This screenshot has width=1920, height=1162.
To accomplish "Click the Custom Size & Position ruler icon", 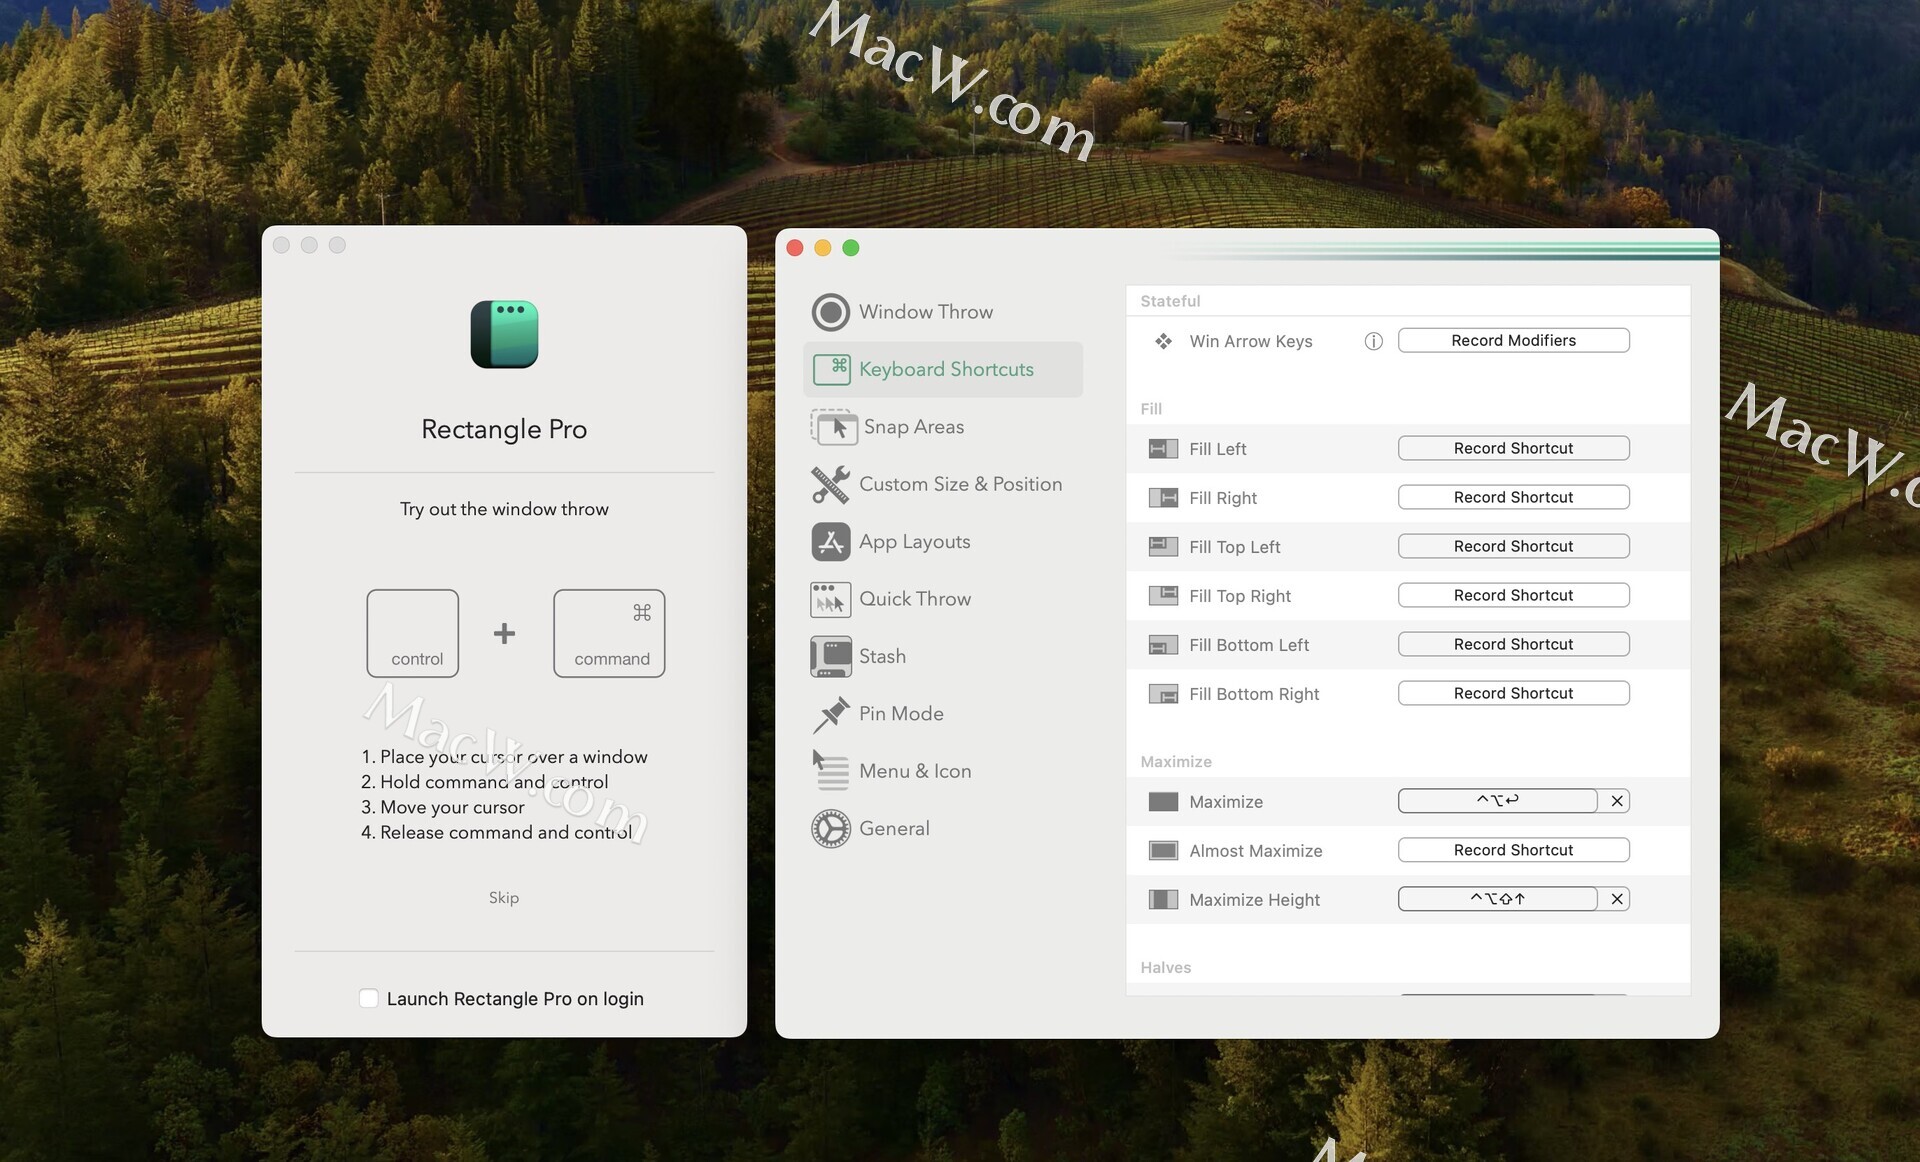I will (x=830, y=484).
